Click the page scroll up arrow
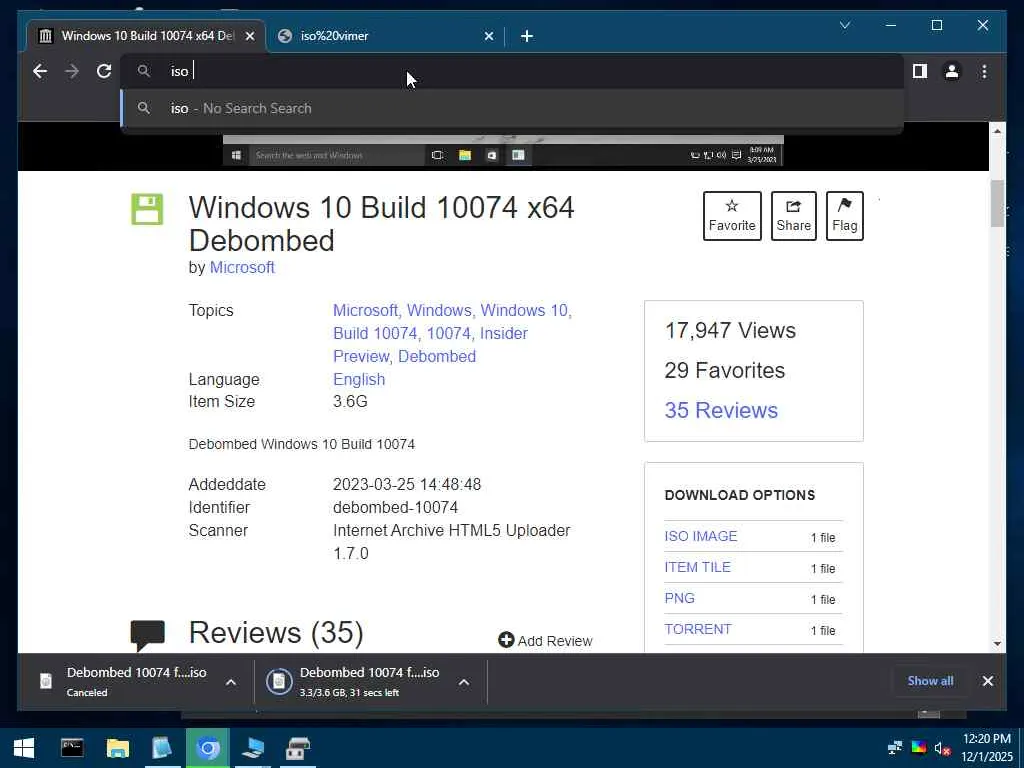Viewport: 1024px width, 768px height. tap(997, 131)
